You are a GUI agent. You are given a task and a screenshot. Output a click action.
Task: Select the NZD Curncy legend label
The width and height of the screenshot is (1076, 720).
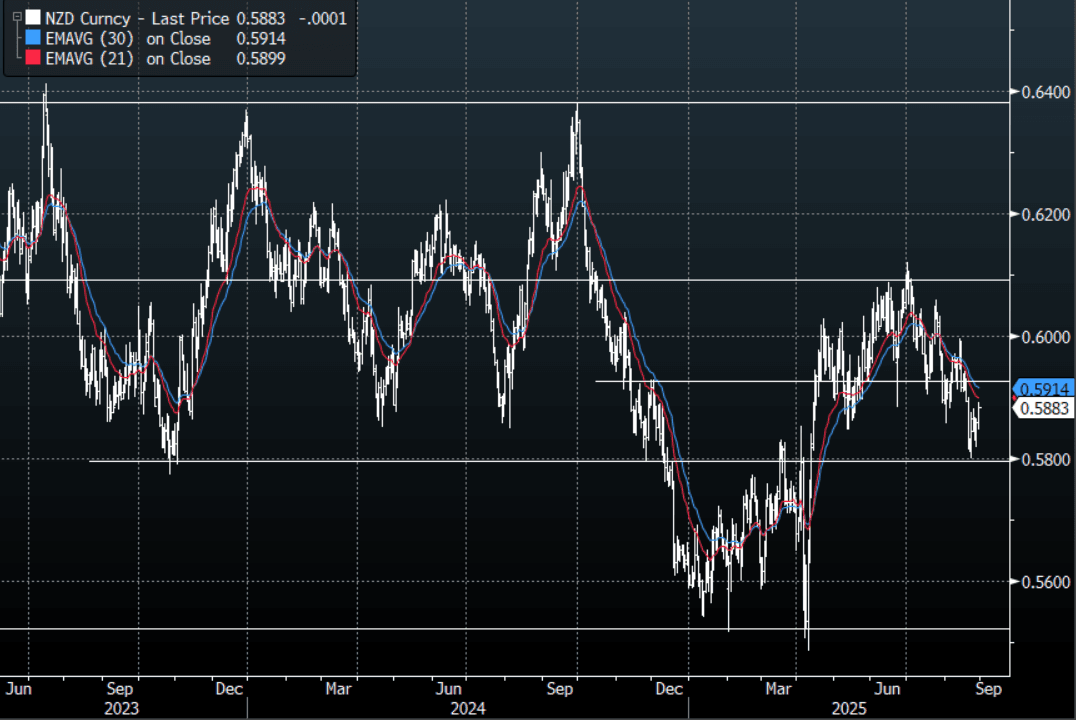[88, 18]
